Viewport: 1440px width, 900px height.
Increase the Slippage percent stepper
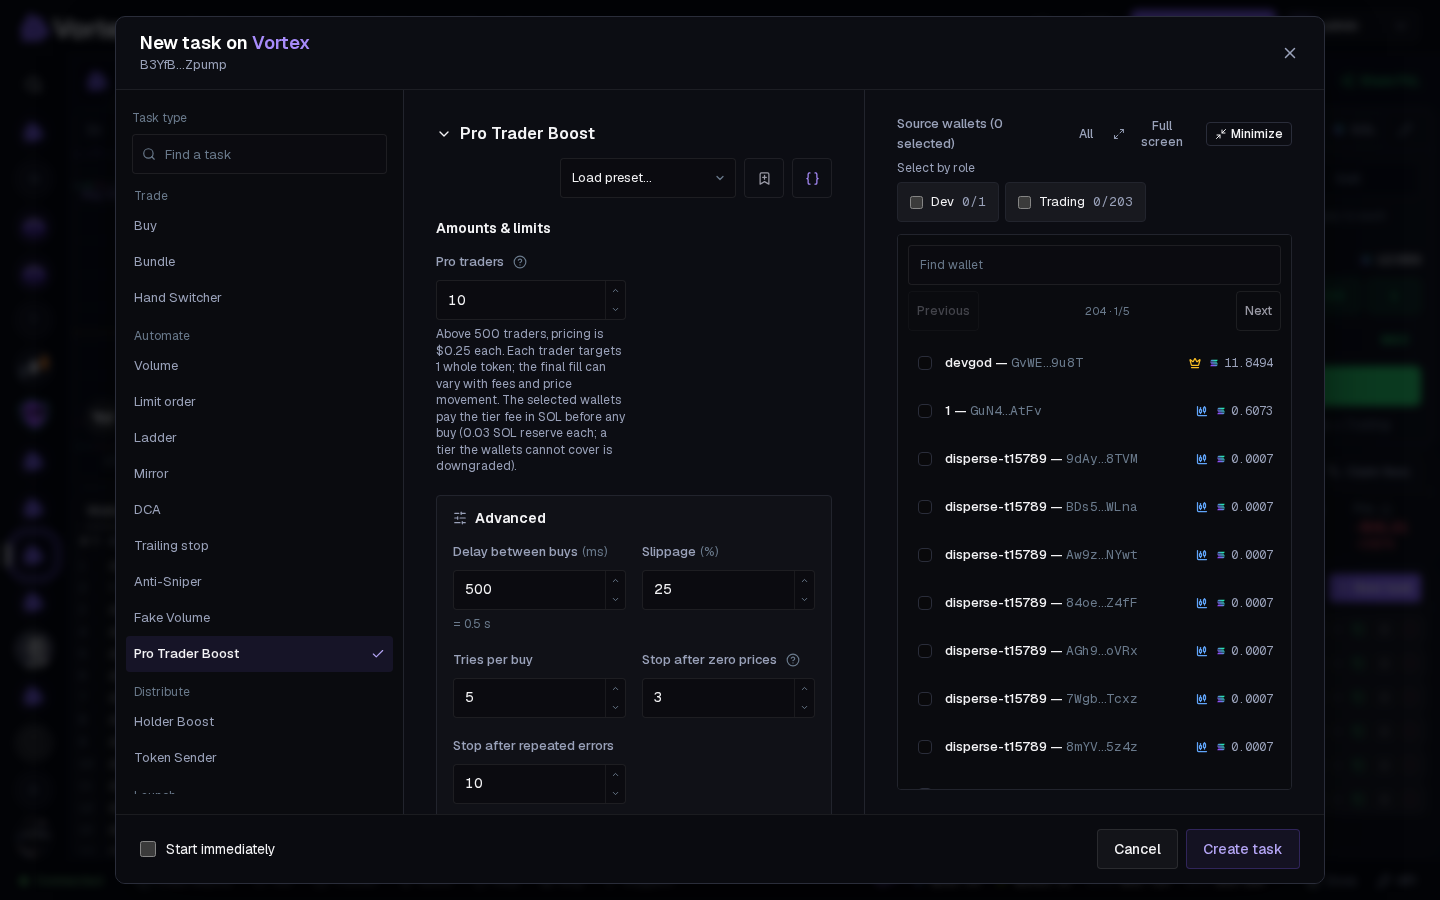804,581
